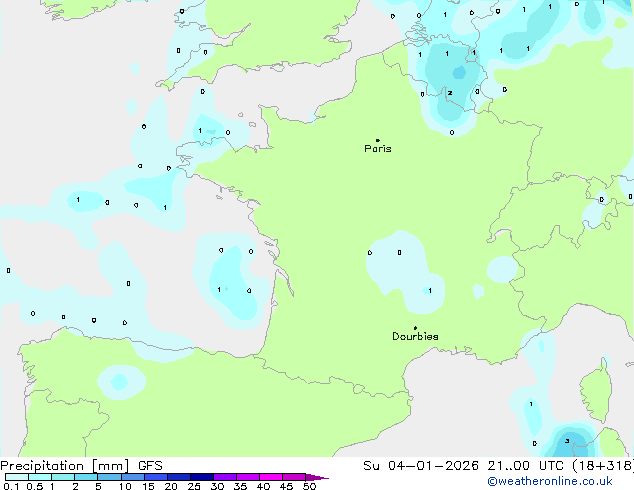Pick the 10–15 mm legend swatch

(x=132, y=477)
